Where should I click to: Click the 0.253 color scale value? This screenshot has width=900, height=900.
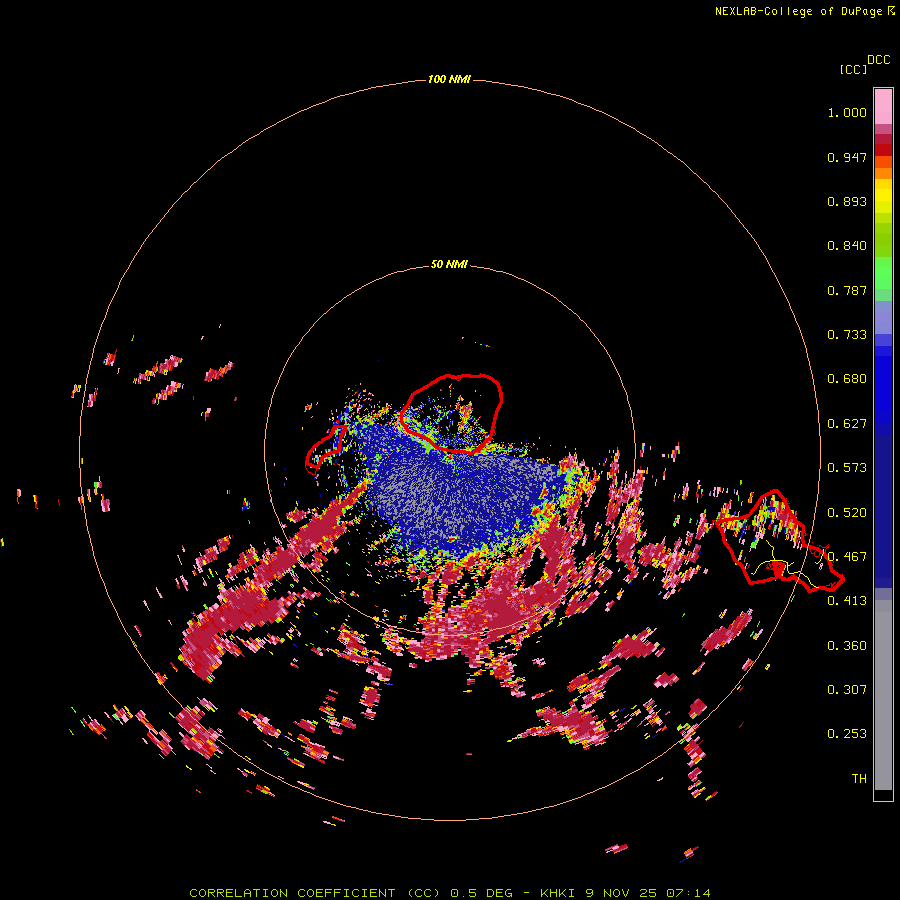pos(847,734)
